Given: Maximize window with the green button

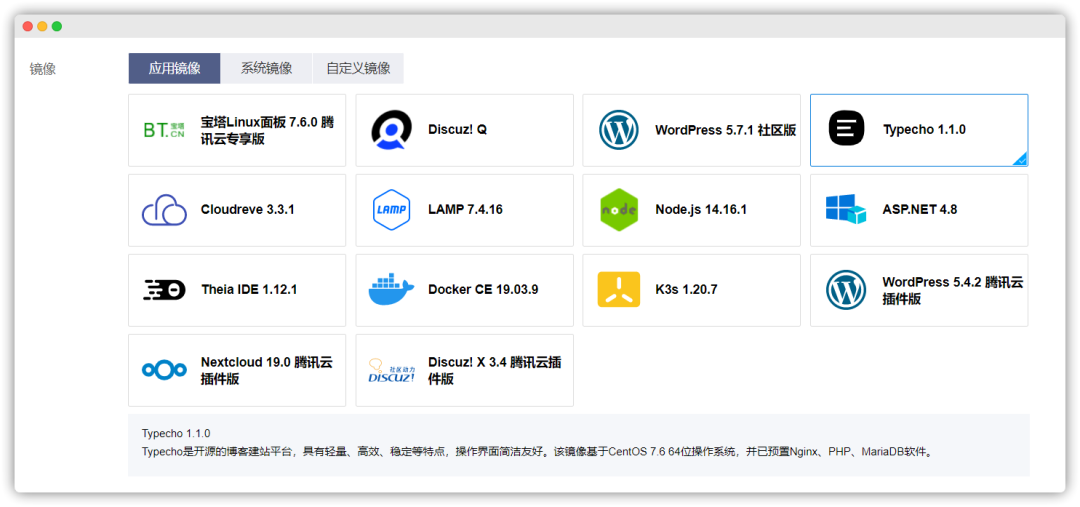Looking at the screenshot, I should (x=56, y=26).
